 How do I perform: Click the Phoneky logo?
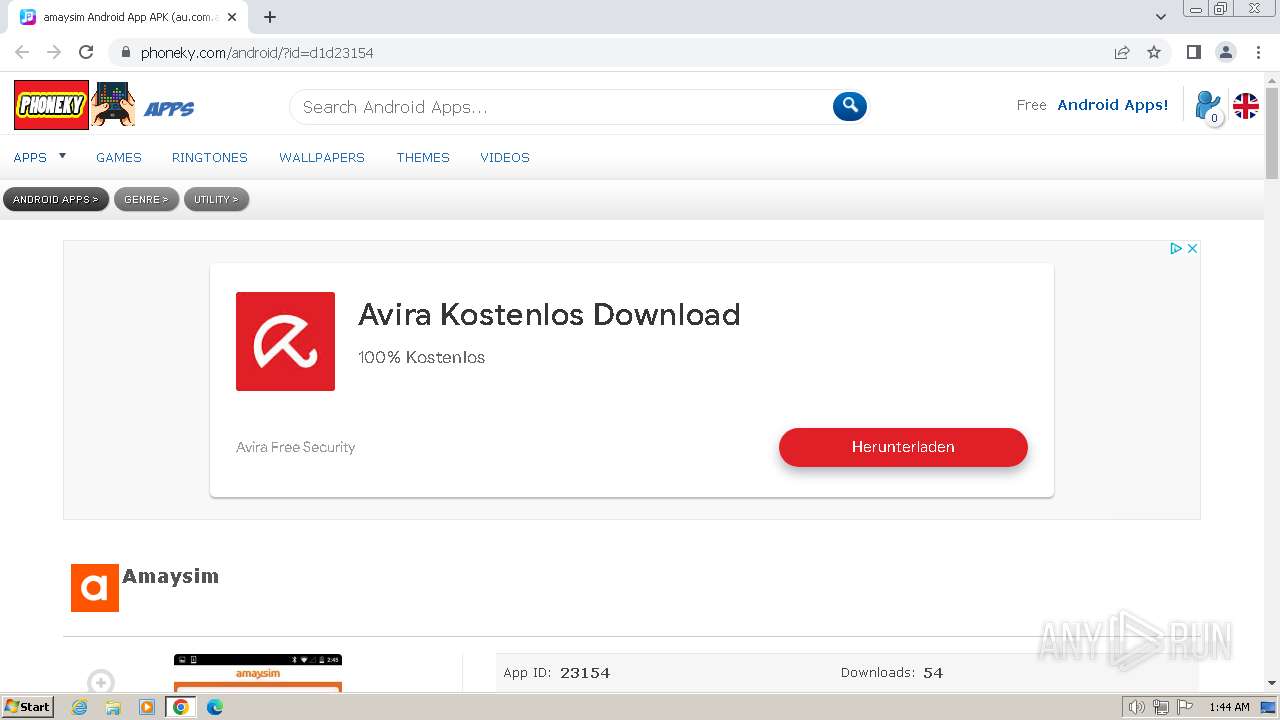51,105
